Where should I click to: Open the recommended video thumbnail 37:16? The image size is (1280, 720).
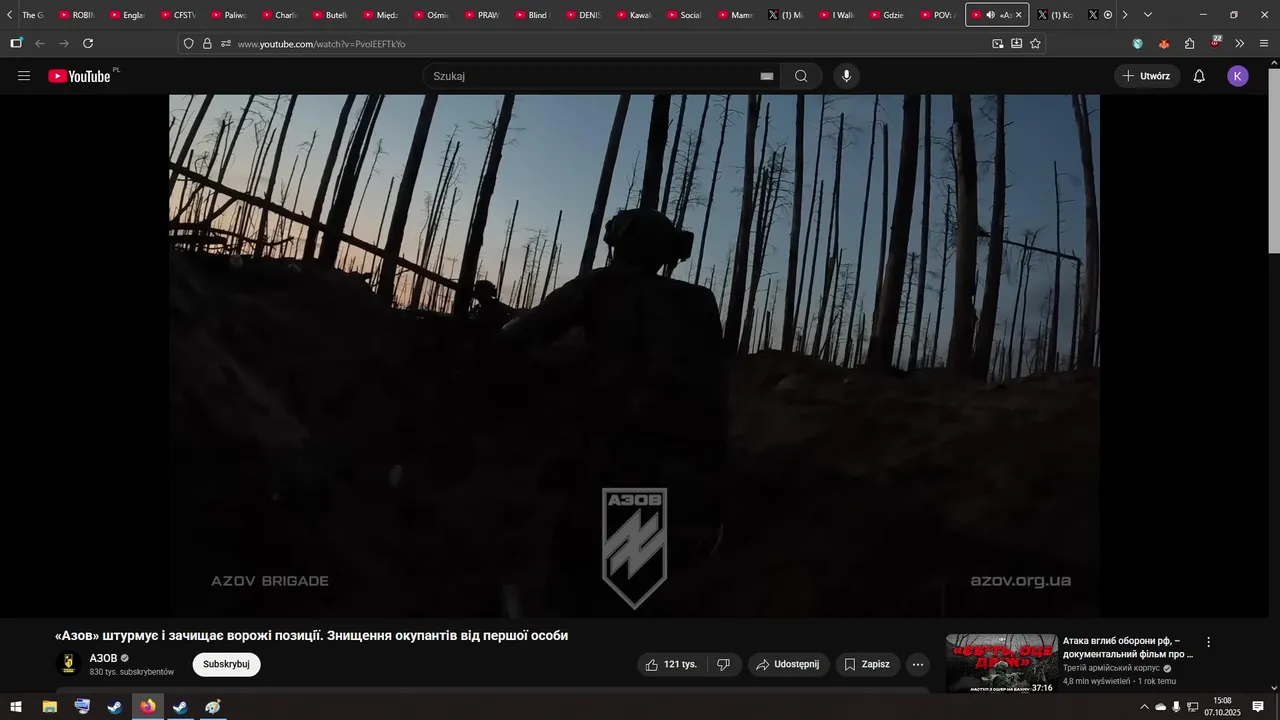[1001, 664]
